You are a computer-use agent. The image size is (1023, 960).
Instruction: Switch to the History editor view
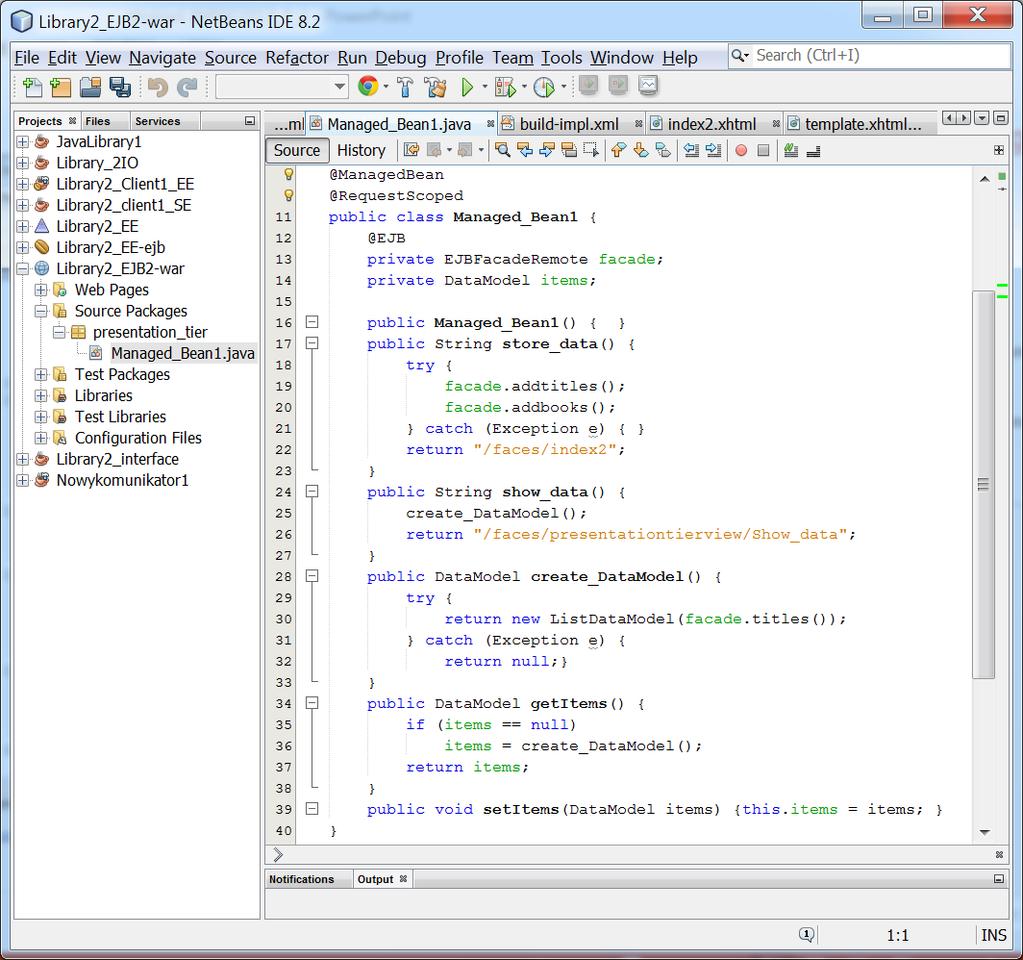pyautogui.click(x=361, y=150)
